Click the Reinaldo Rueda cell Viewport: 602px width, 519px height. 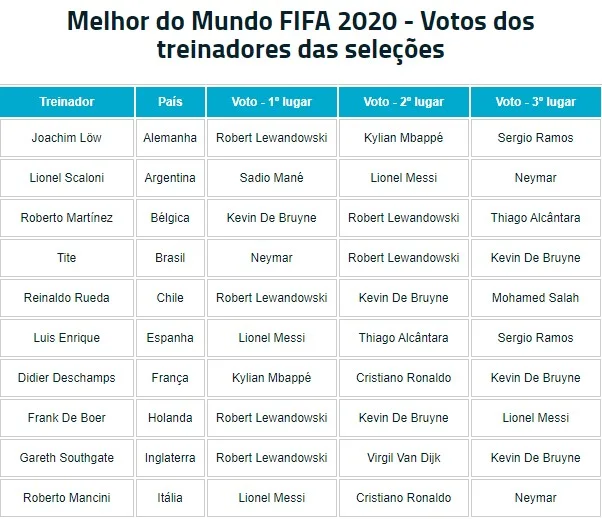pyautogui.click(x=67, y=298)
